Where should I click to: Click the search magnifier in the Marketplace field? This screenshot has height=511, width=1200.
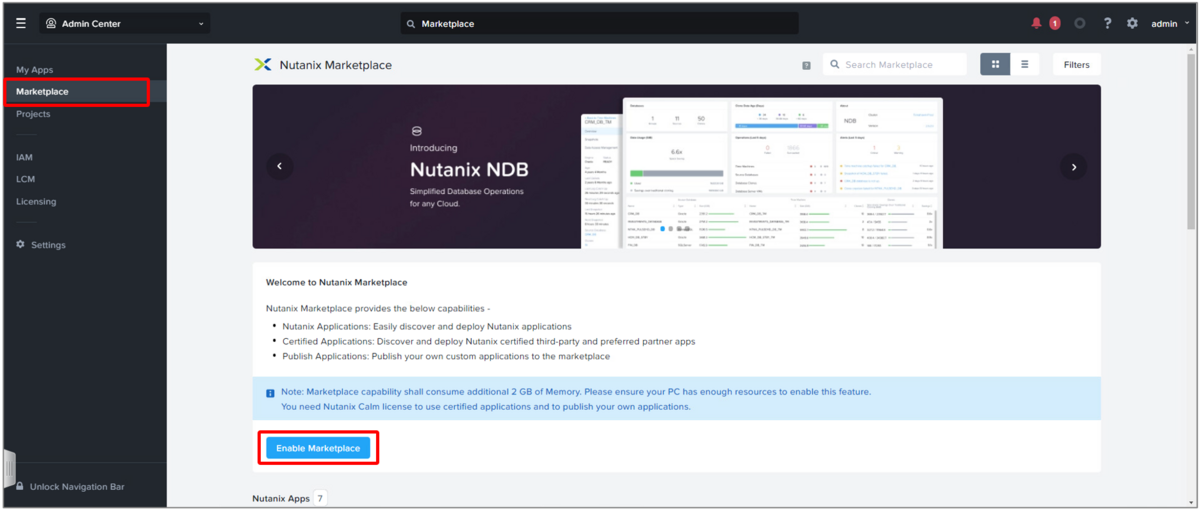click(x=836, y=65)
